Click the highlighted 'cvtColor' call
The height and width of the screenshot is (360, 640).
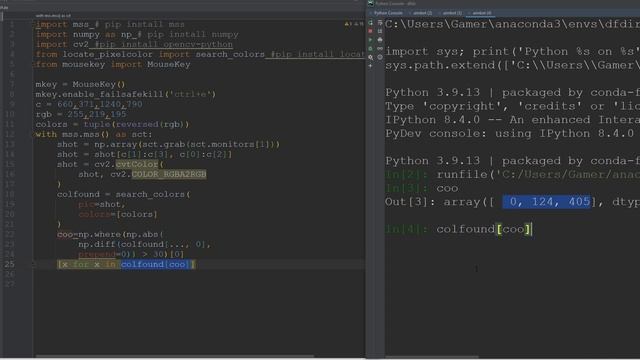point(137,164)
